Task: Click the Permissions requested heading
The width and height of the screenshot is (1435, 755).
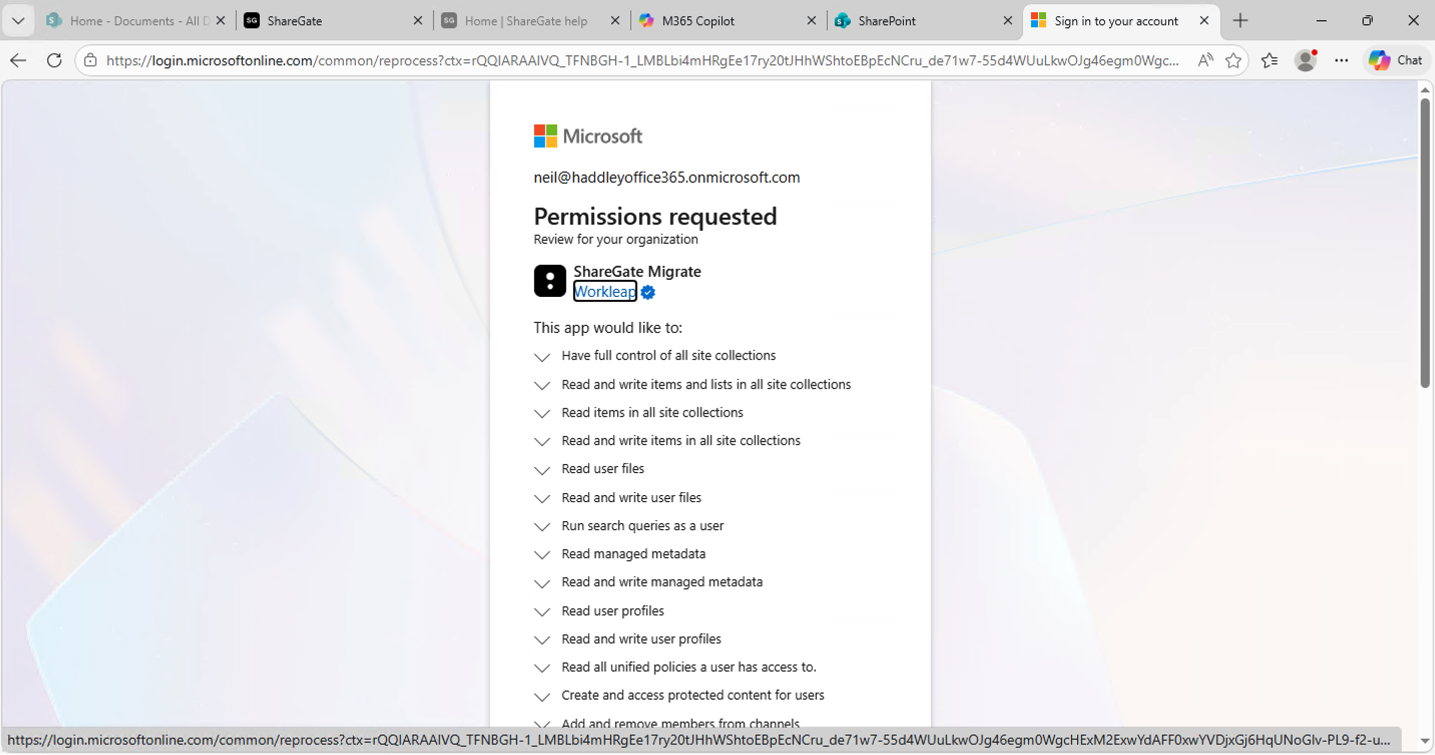Action: click(655, 216)
